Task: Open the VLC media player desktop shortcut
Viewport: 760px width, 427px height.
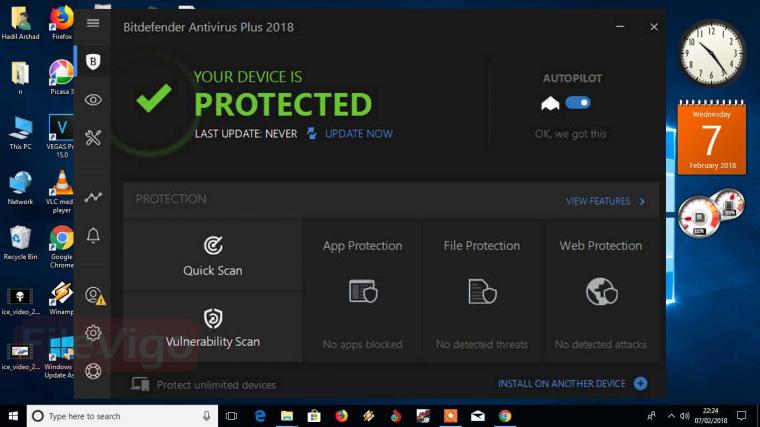Action: coord(60,192)
